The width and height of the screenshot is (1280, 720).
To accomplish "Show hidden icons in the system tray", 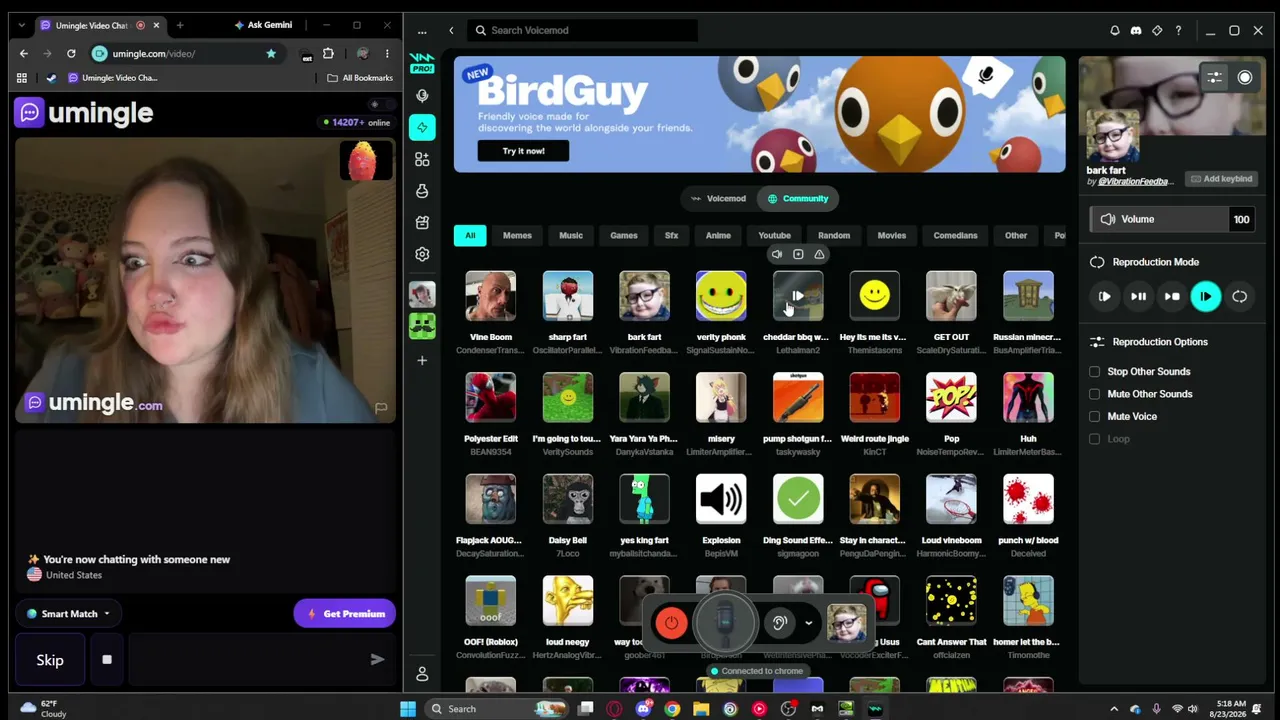I will pos(1114,709).
